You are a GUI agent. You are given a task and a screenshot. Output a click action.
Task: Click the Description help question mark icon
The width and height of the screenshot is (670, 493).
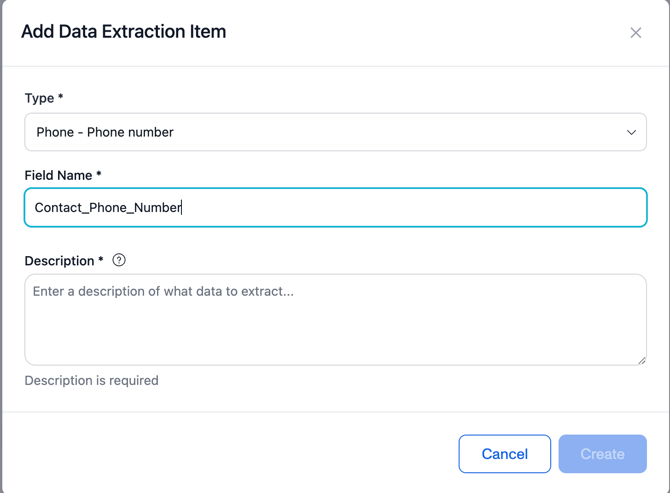tap(119, 260)
